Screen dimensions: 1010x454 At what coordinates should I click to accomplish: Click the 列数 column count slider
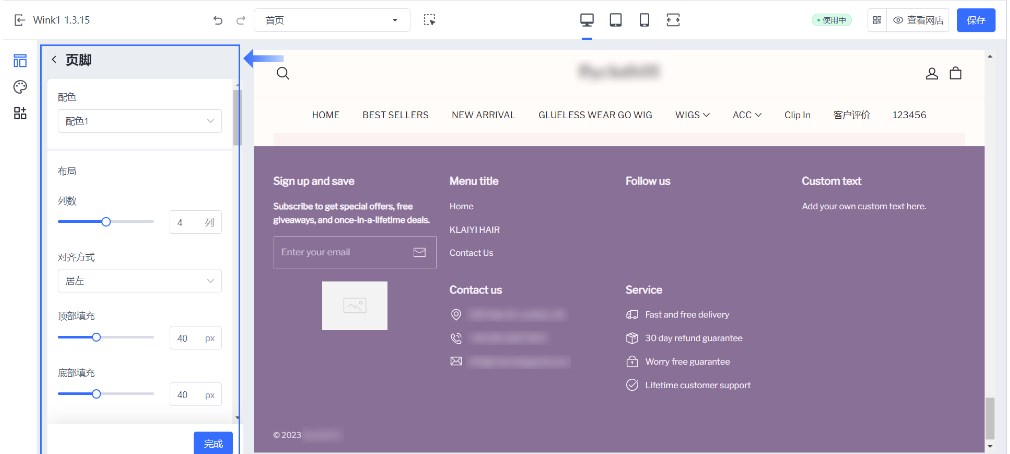coord(106,222)
